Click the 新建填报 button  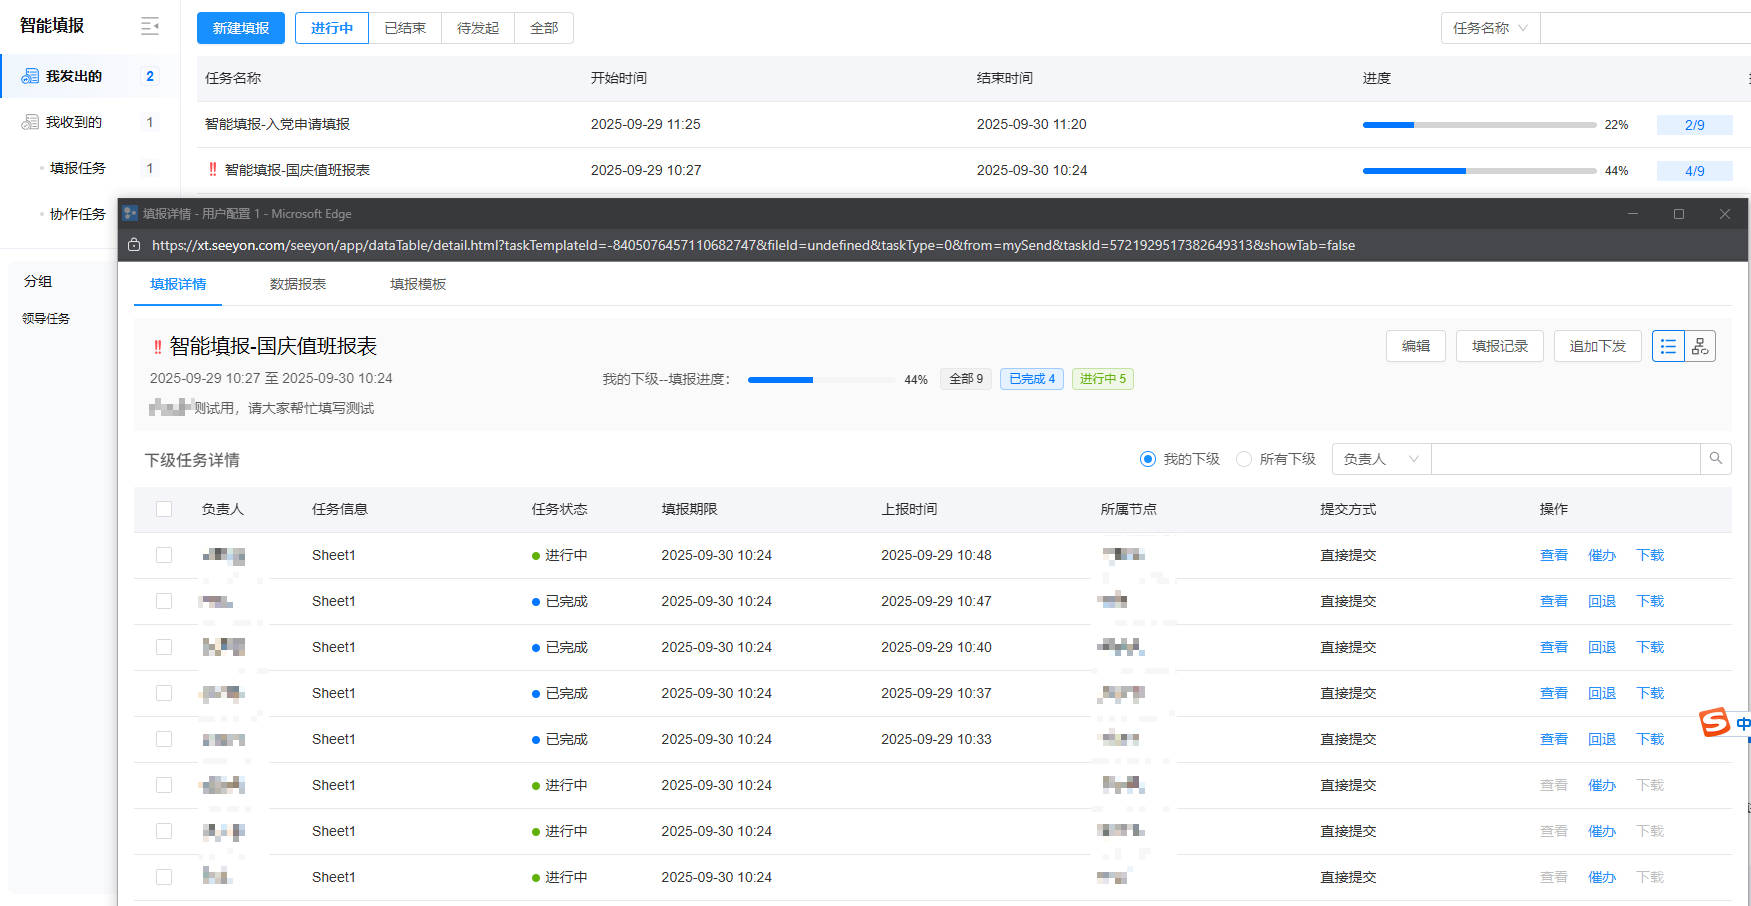point(241,28)
